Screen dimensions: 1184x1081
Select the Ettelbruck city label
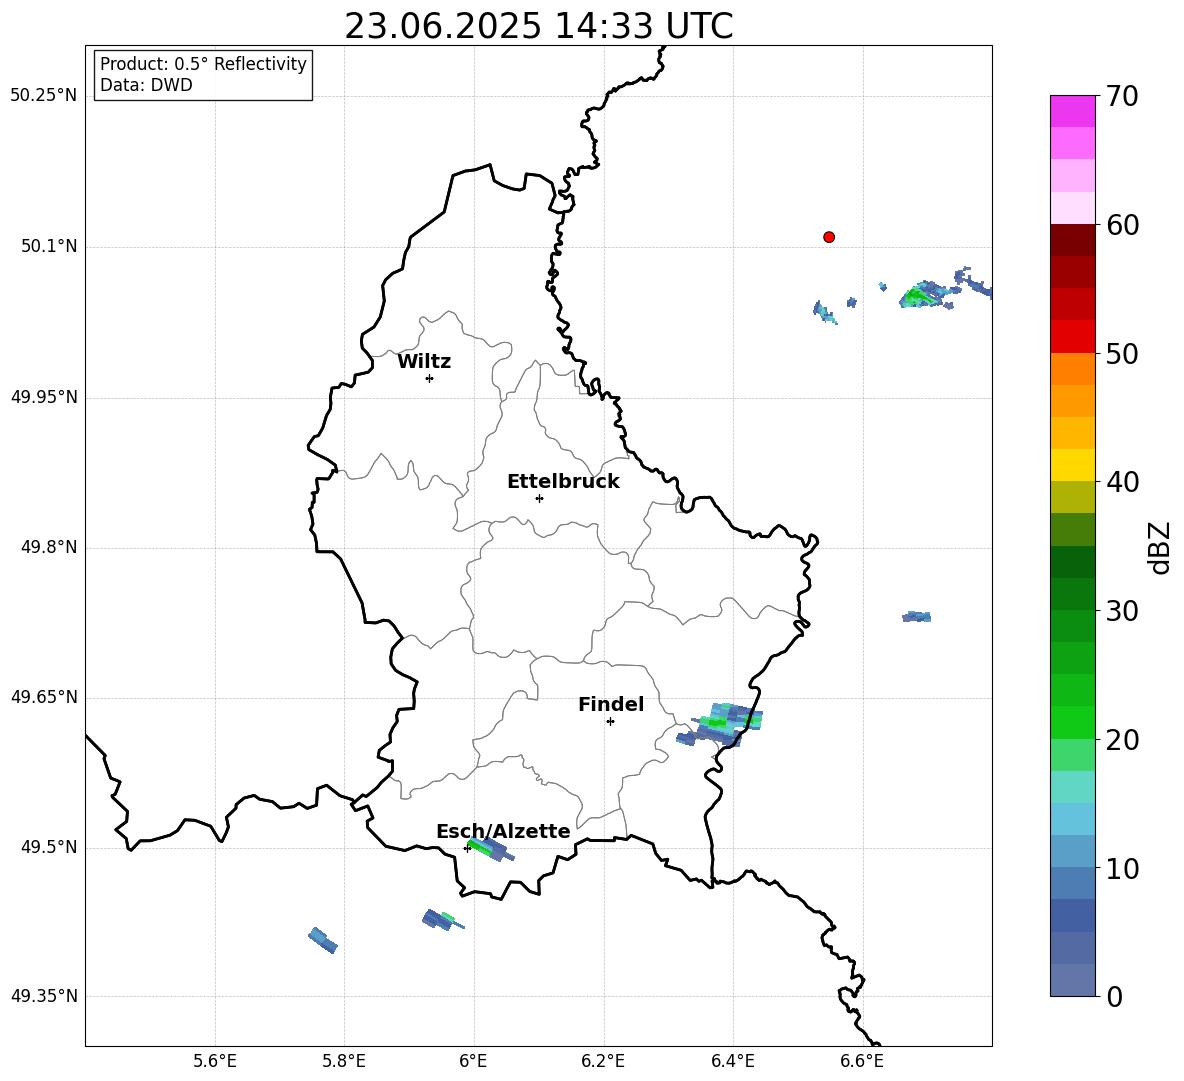click(563, 482)
